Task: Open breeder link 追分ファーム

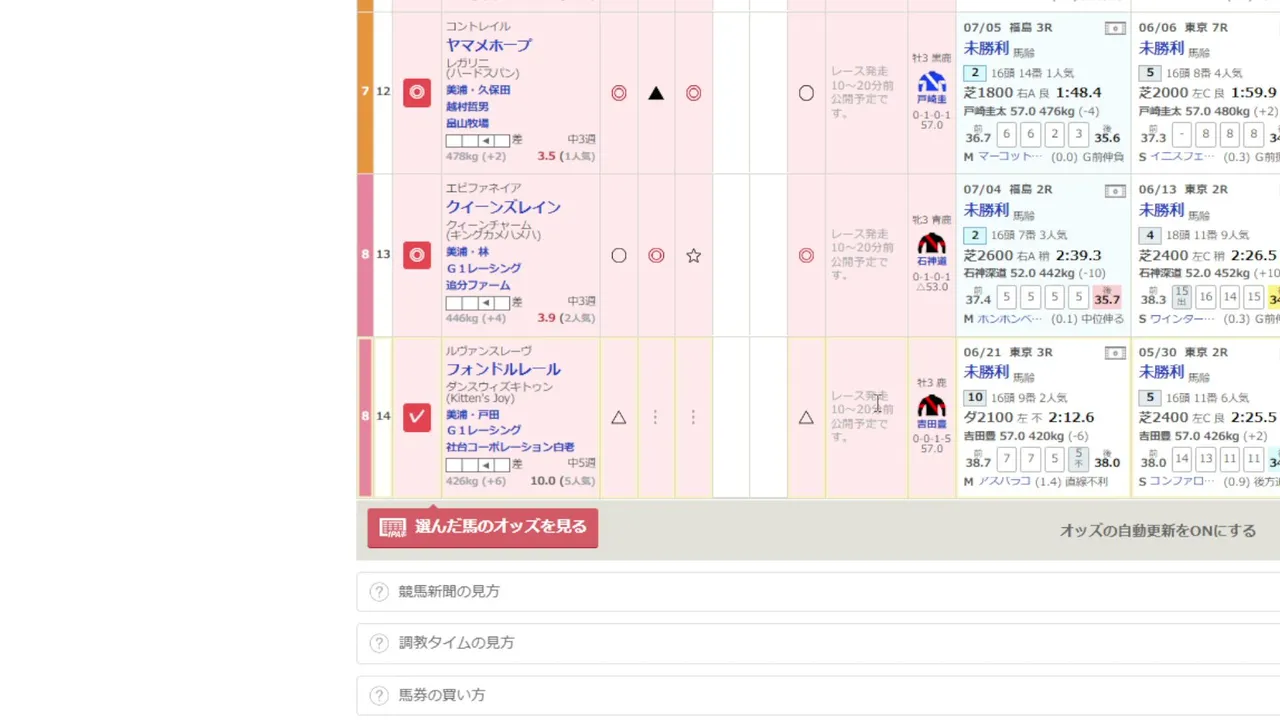Action: tap(478, 285)
